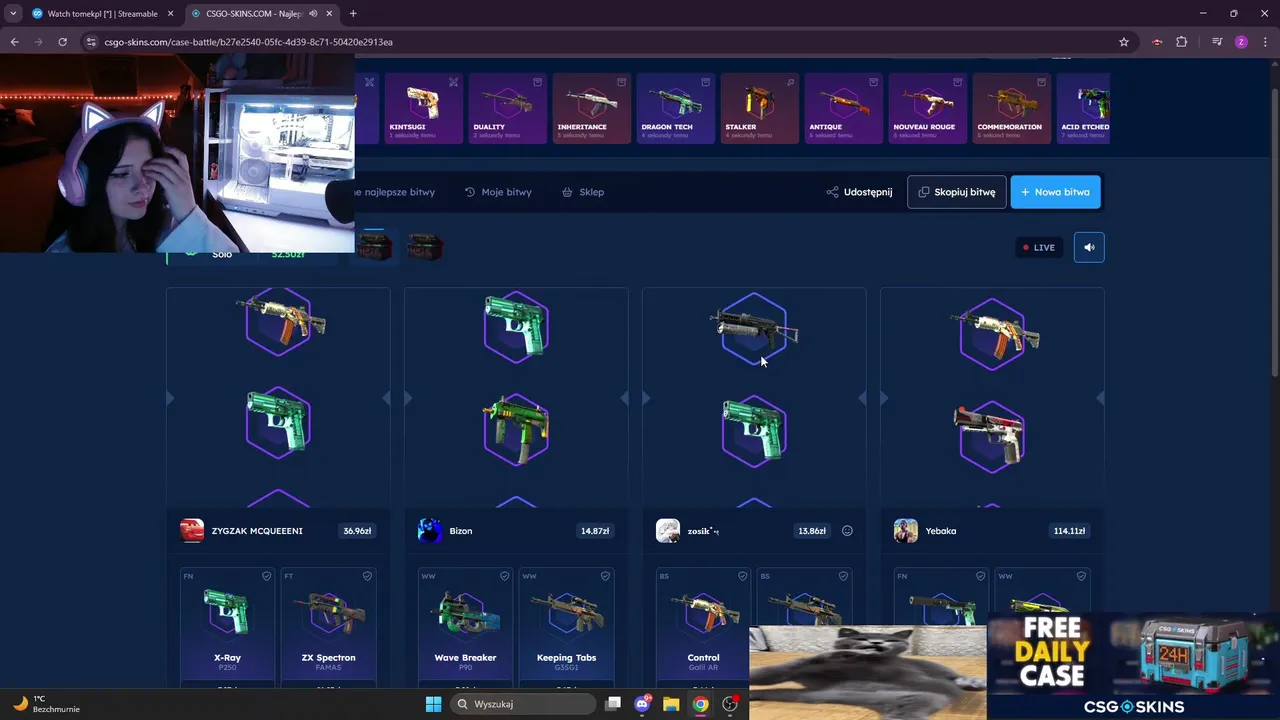Open the Windows Start menu
1280x720 pixels.
click(433, 704)
